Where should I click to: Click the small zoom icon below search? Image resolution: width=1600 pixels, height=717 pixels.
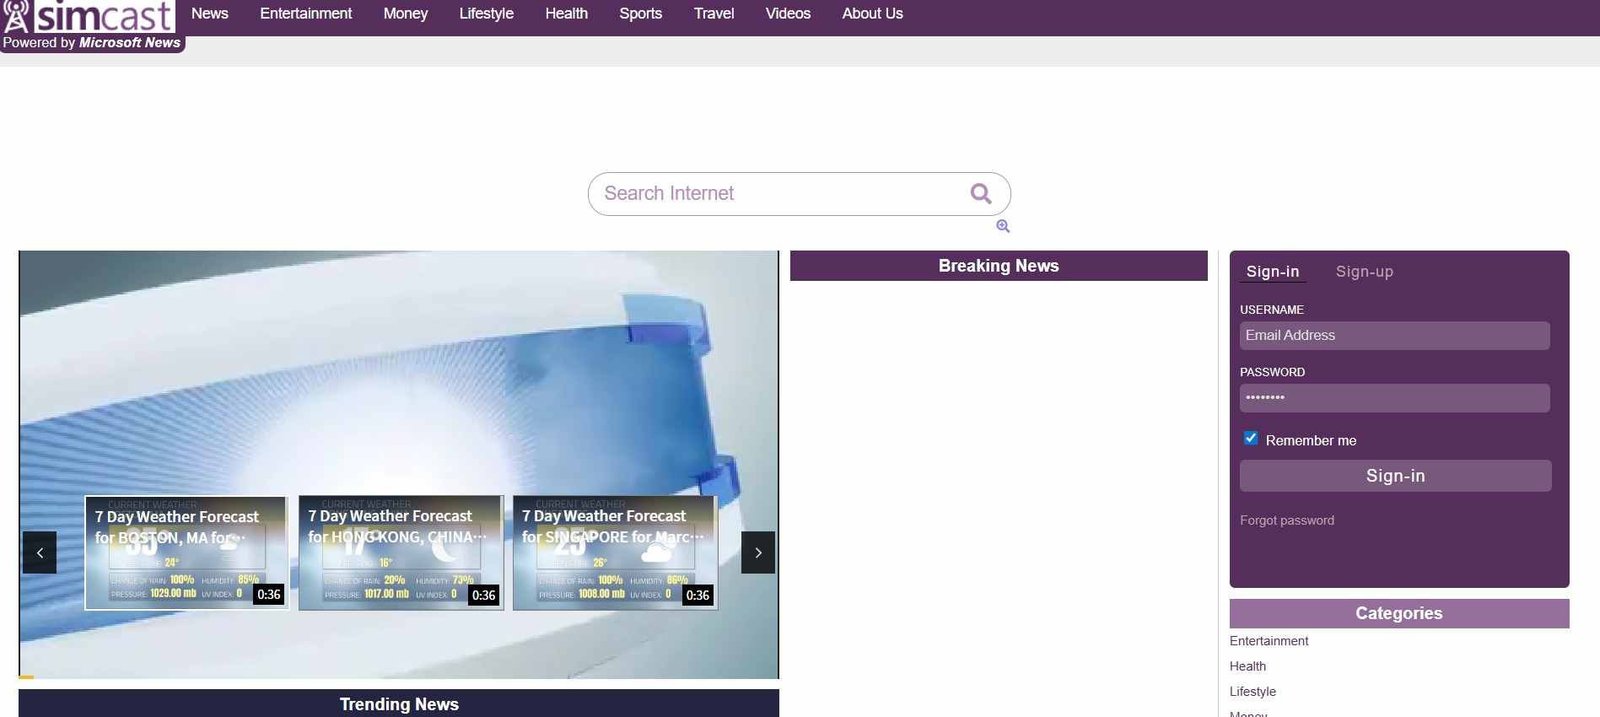click(x=1003, y=227)
